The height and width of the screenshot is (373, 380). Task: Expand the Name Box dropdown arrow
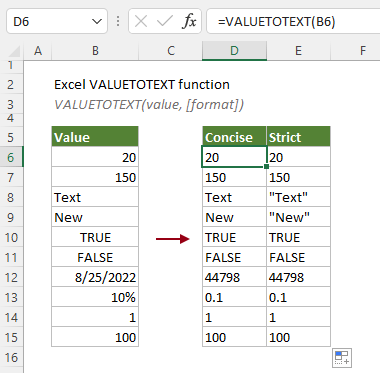tap(97, 22)
